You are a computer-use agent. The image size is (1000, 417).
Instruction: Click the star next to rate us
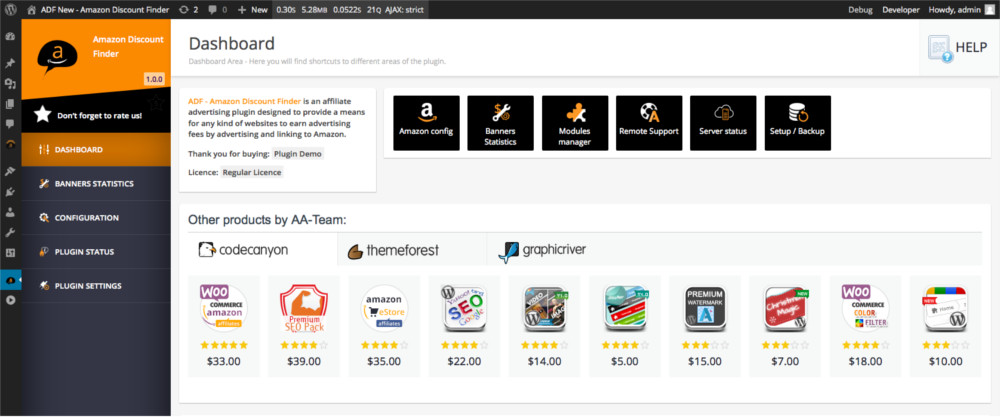pos(43,115)
